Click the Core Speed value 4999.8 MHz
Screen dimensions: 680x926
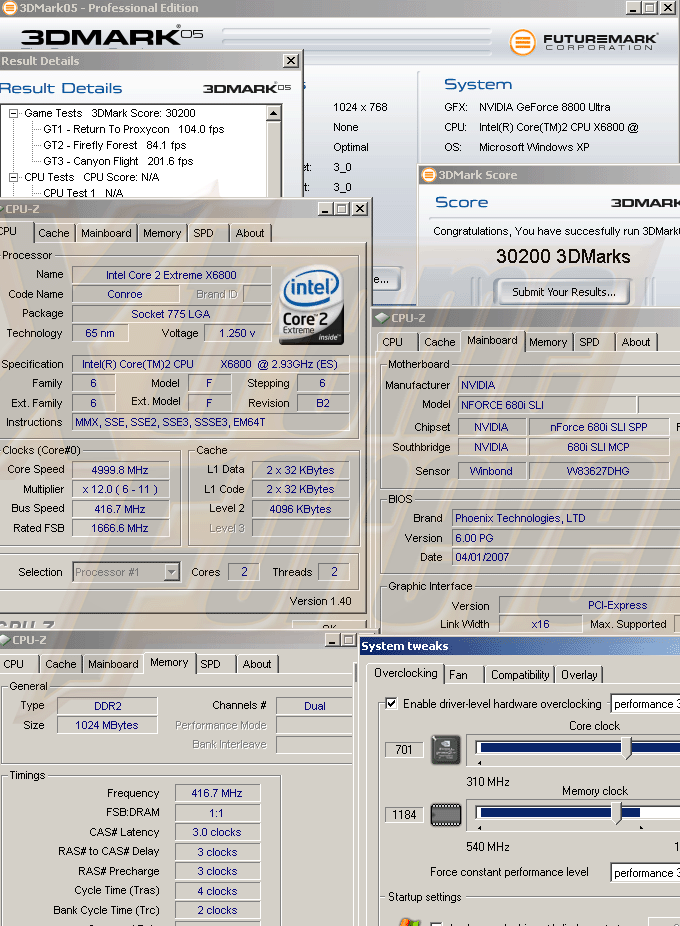(121, 470)
